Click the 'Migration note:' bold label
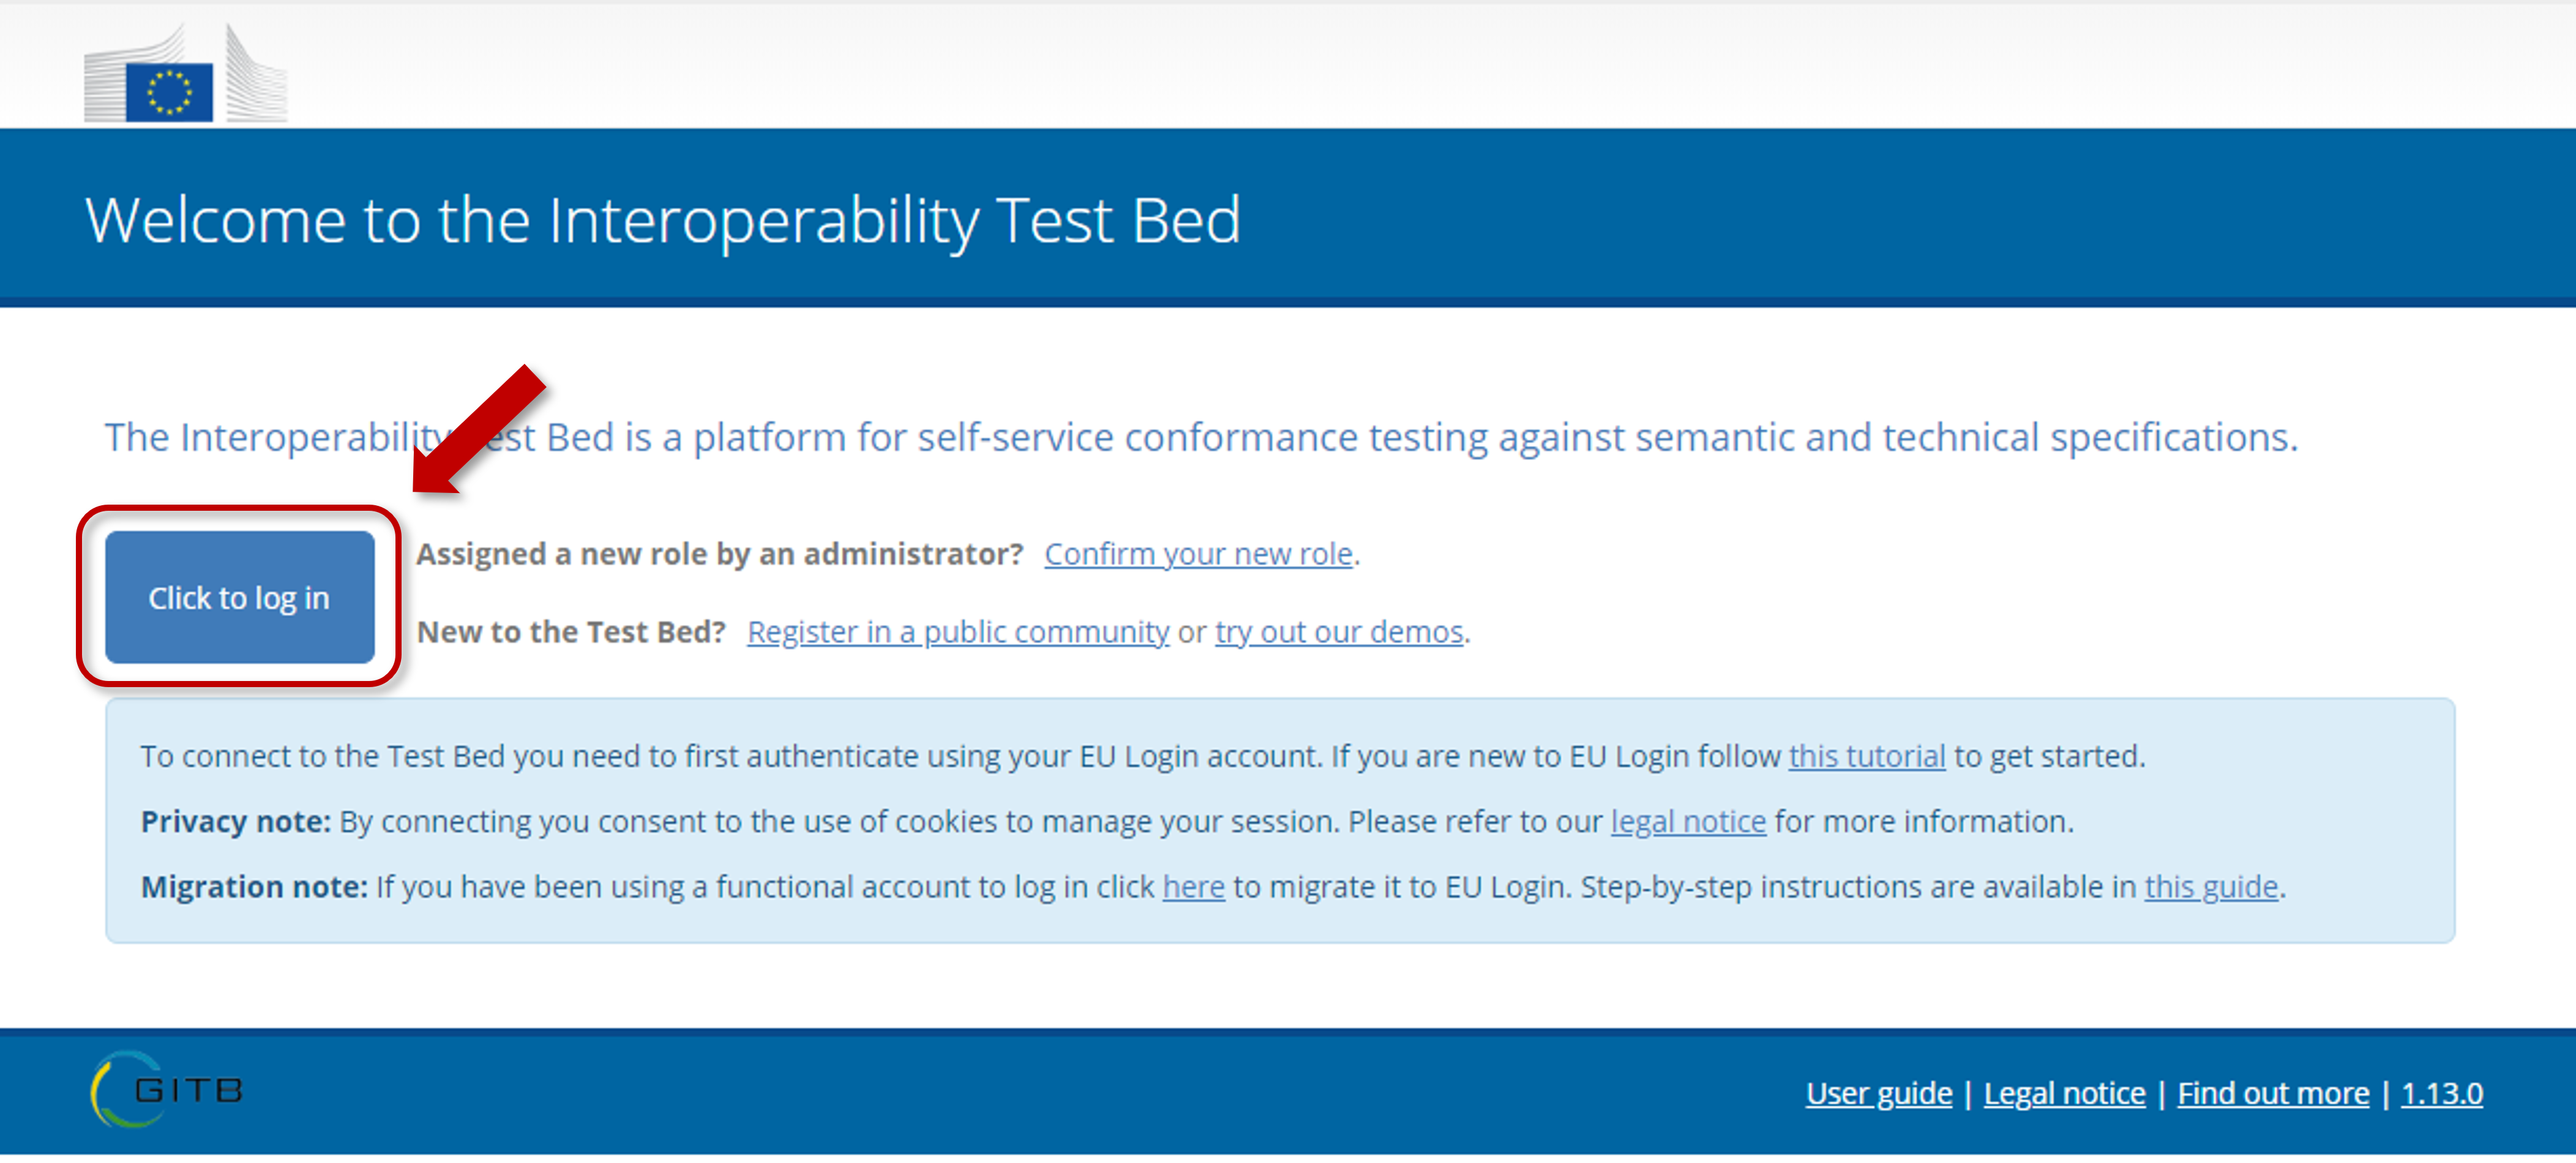 click(x=254, y=887)
